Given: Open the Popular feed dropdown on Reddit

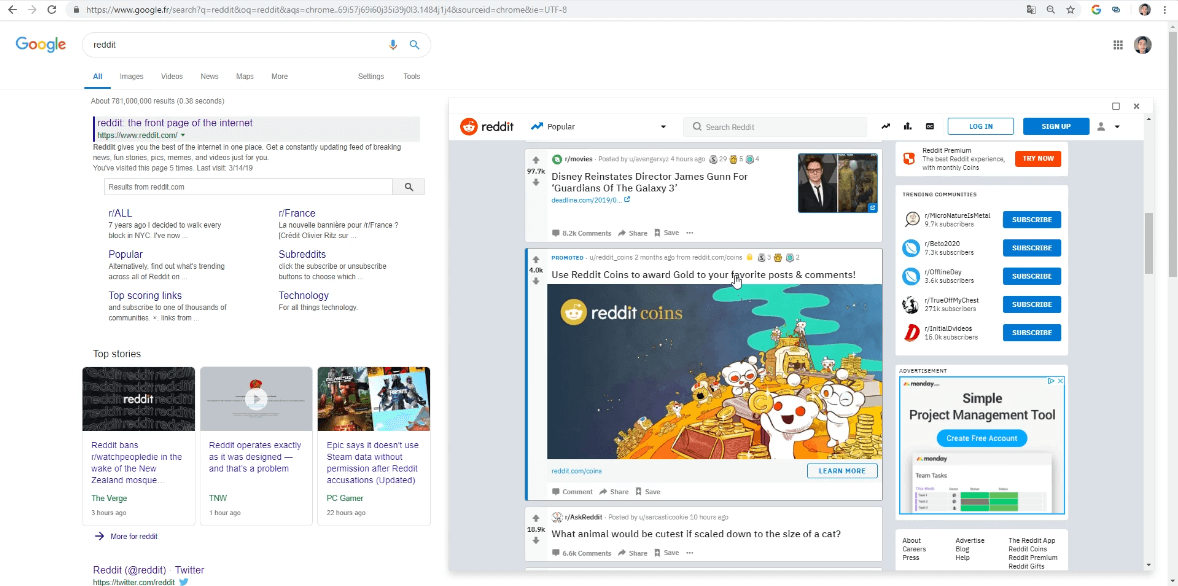Looking at the screenshot, I should (663, 127).
